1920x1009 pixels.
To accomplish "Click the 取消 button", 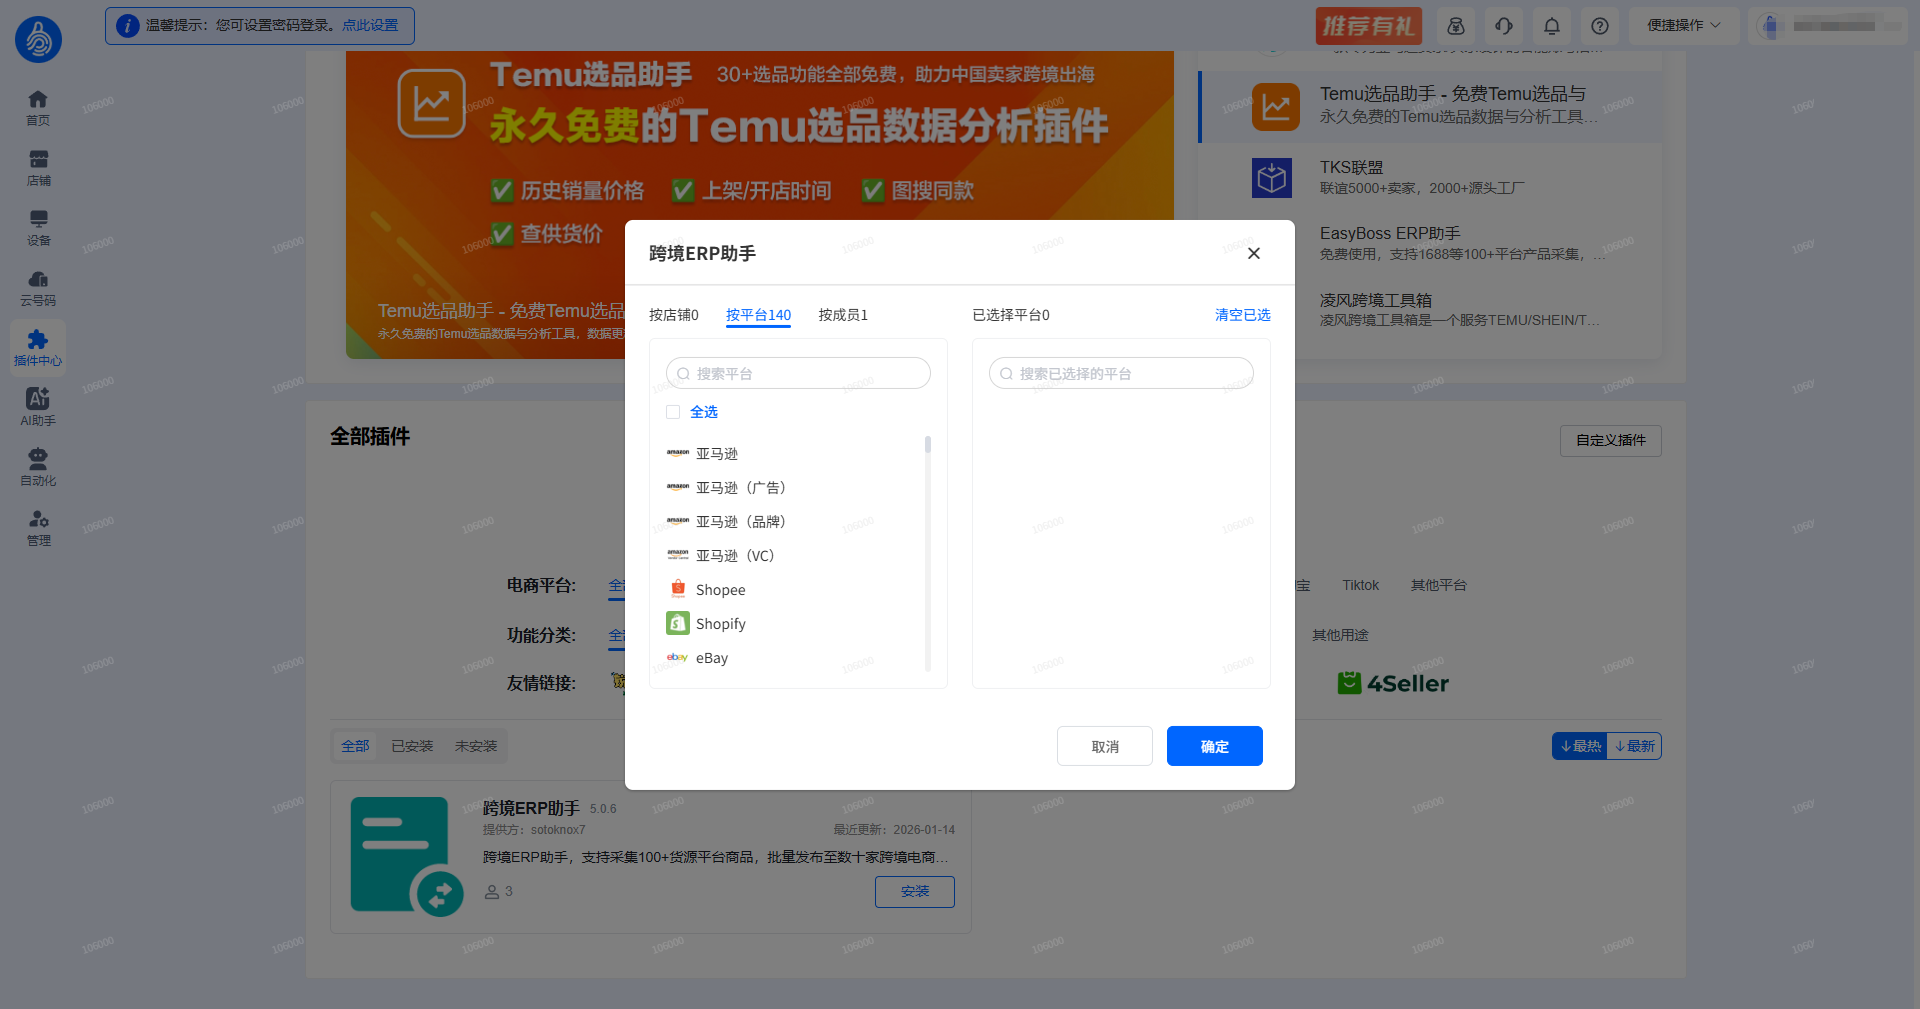I will (x=1105, y=746).
